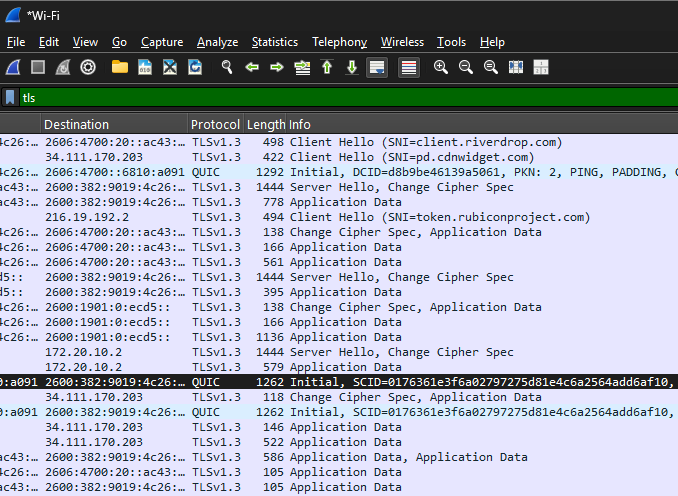Viewport: 678px width, 496px height.
Task: Open the Statistics menu
Action: 275,42
